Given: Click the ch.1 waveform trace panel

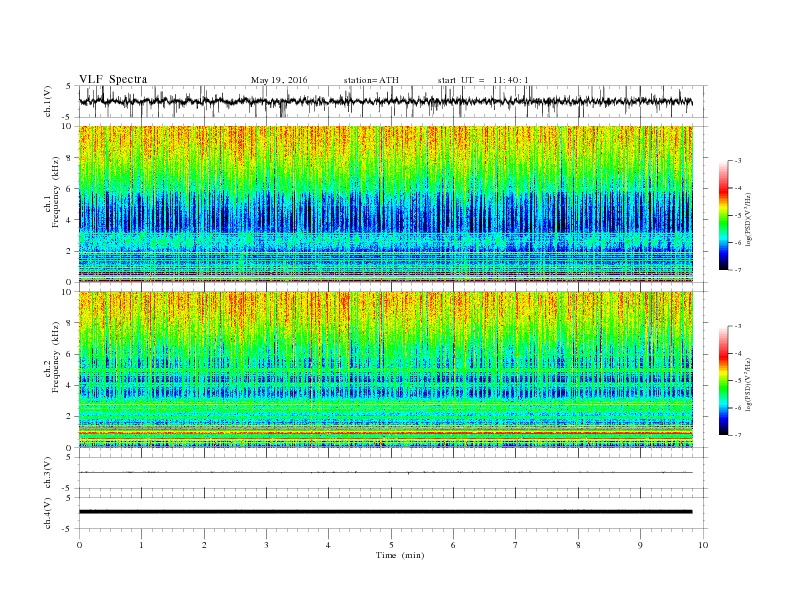Looking at the screenshot, I should (393, 101).
